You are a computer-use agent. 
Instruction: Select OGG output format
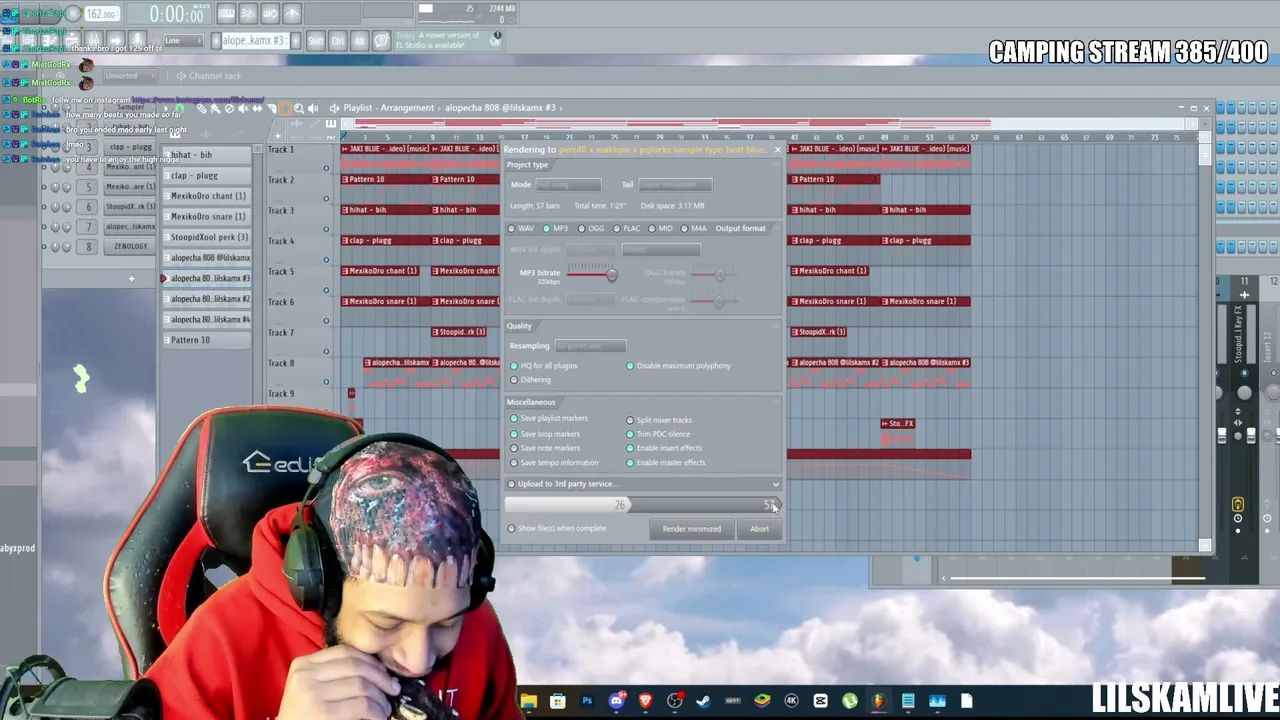tap(592, 228)
